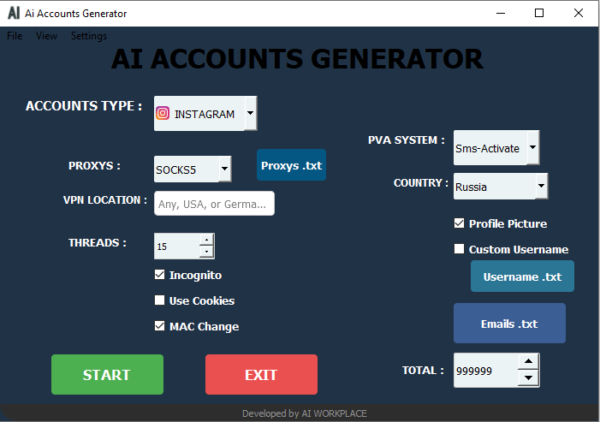Screen dimensions: 600x422
Task: Enable the Use Cookies checkbox
Action: 160,300
